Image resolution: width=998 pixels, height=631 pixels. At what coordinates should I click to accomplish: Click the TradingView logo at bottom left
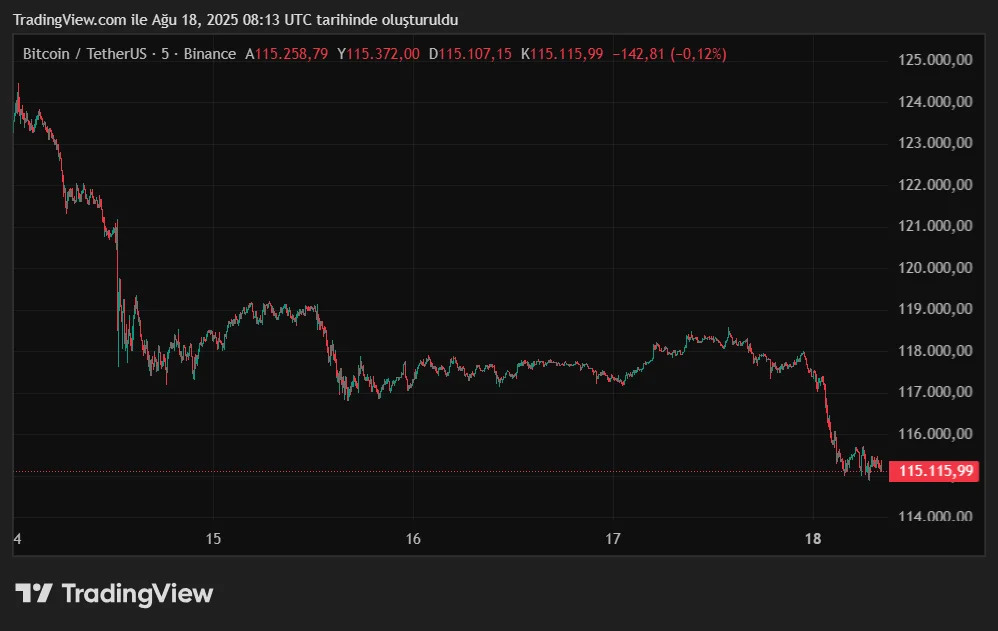click(114, 593)
